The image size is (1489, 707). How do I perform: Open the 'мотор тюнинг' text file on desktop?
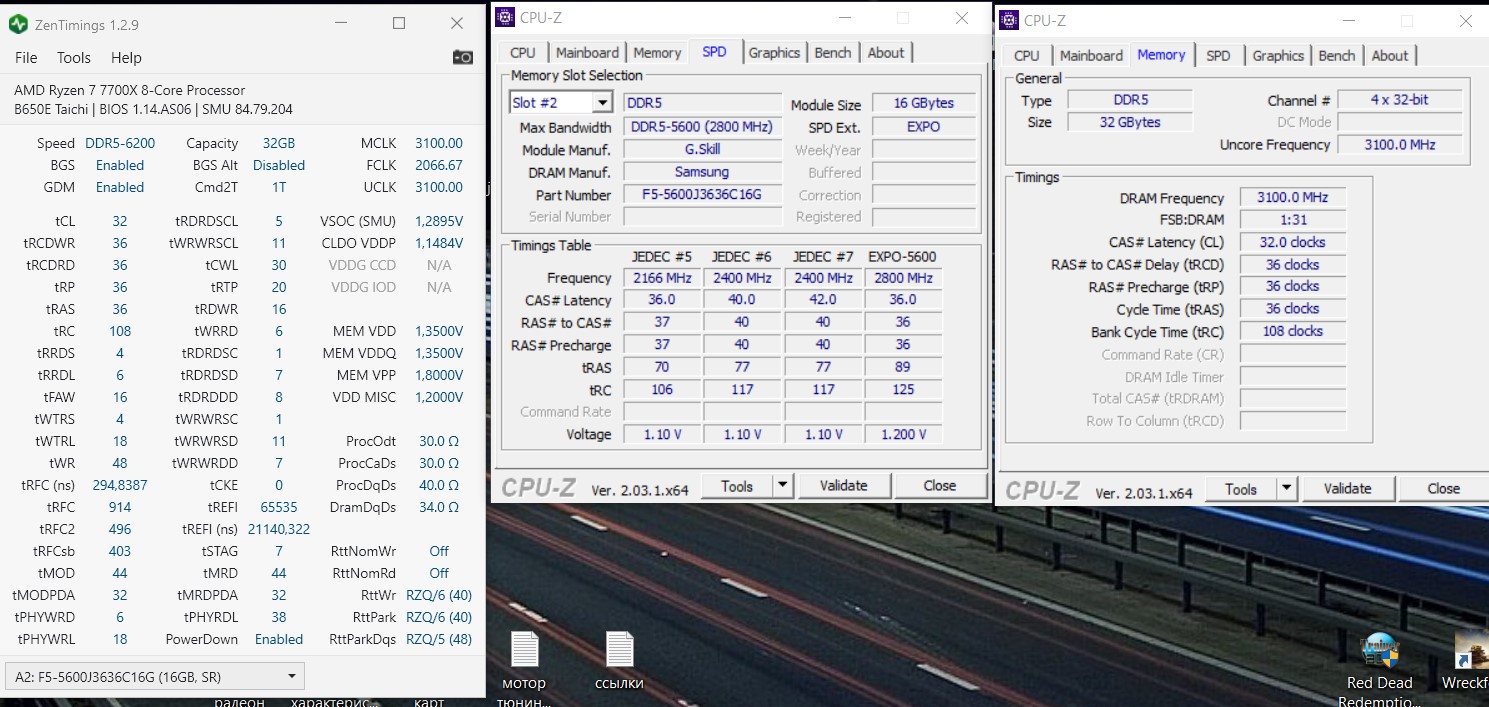(524, 651)
